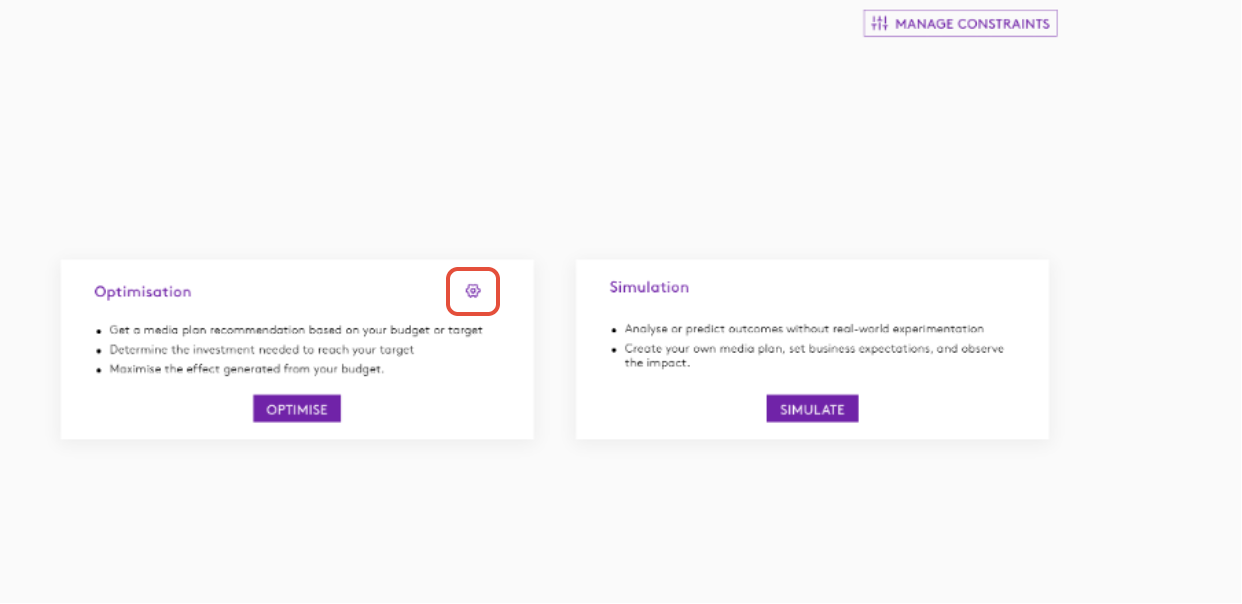Click the words 'the impact.' in Simulation card
The width and height of the screenshot is (1242, 604).
pos(657,363)
